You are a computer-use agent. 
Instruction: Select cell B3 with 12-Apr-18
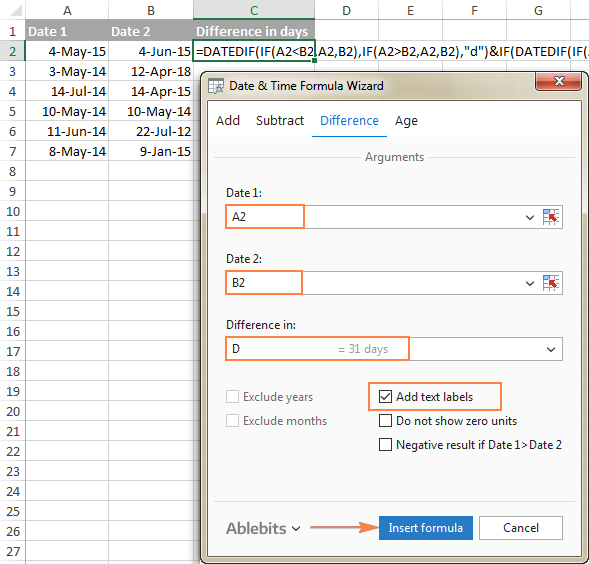[151, 71]
